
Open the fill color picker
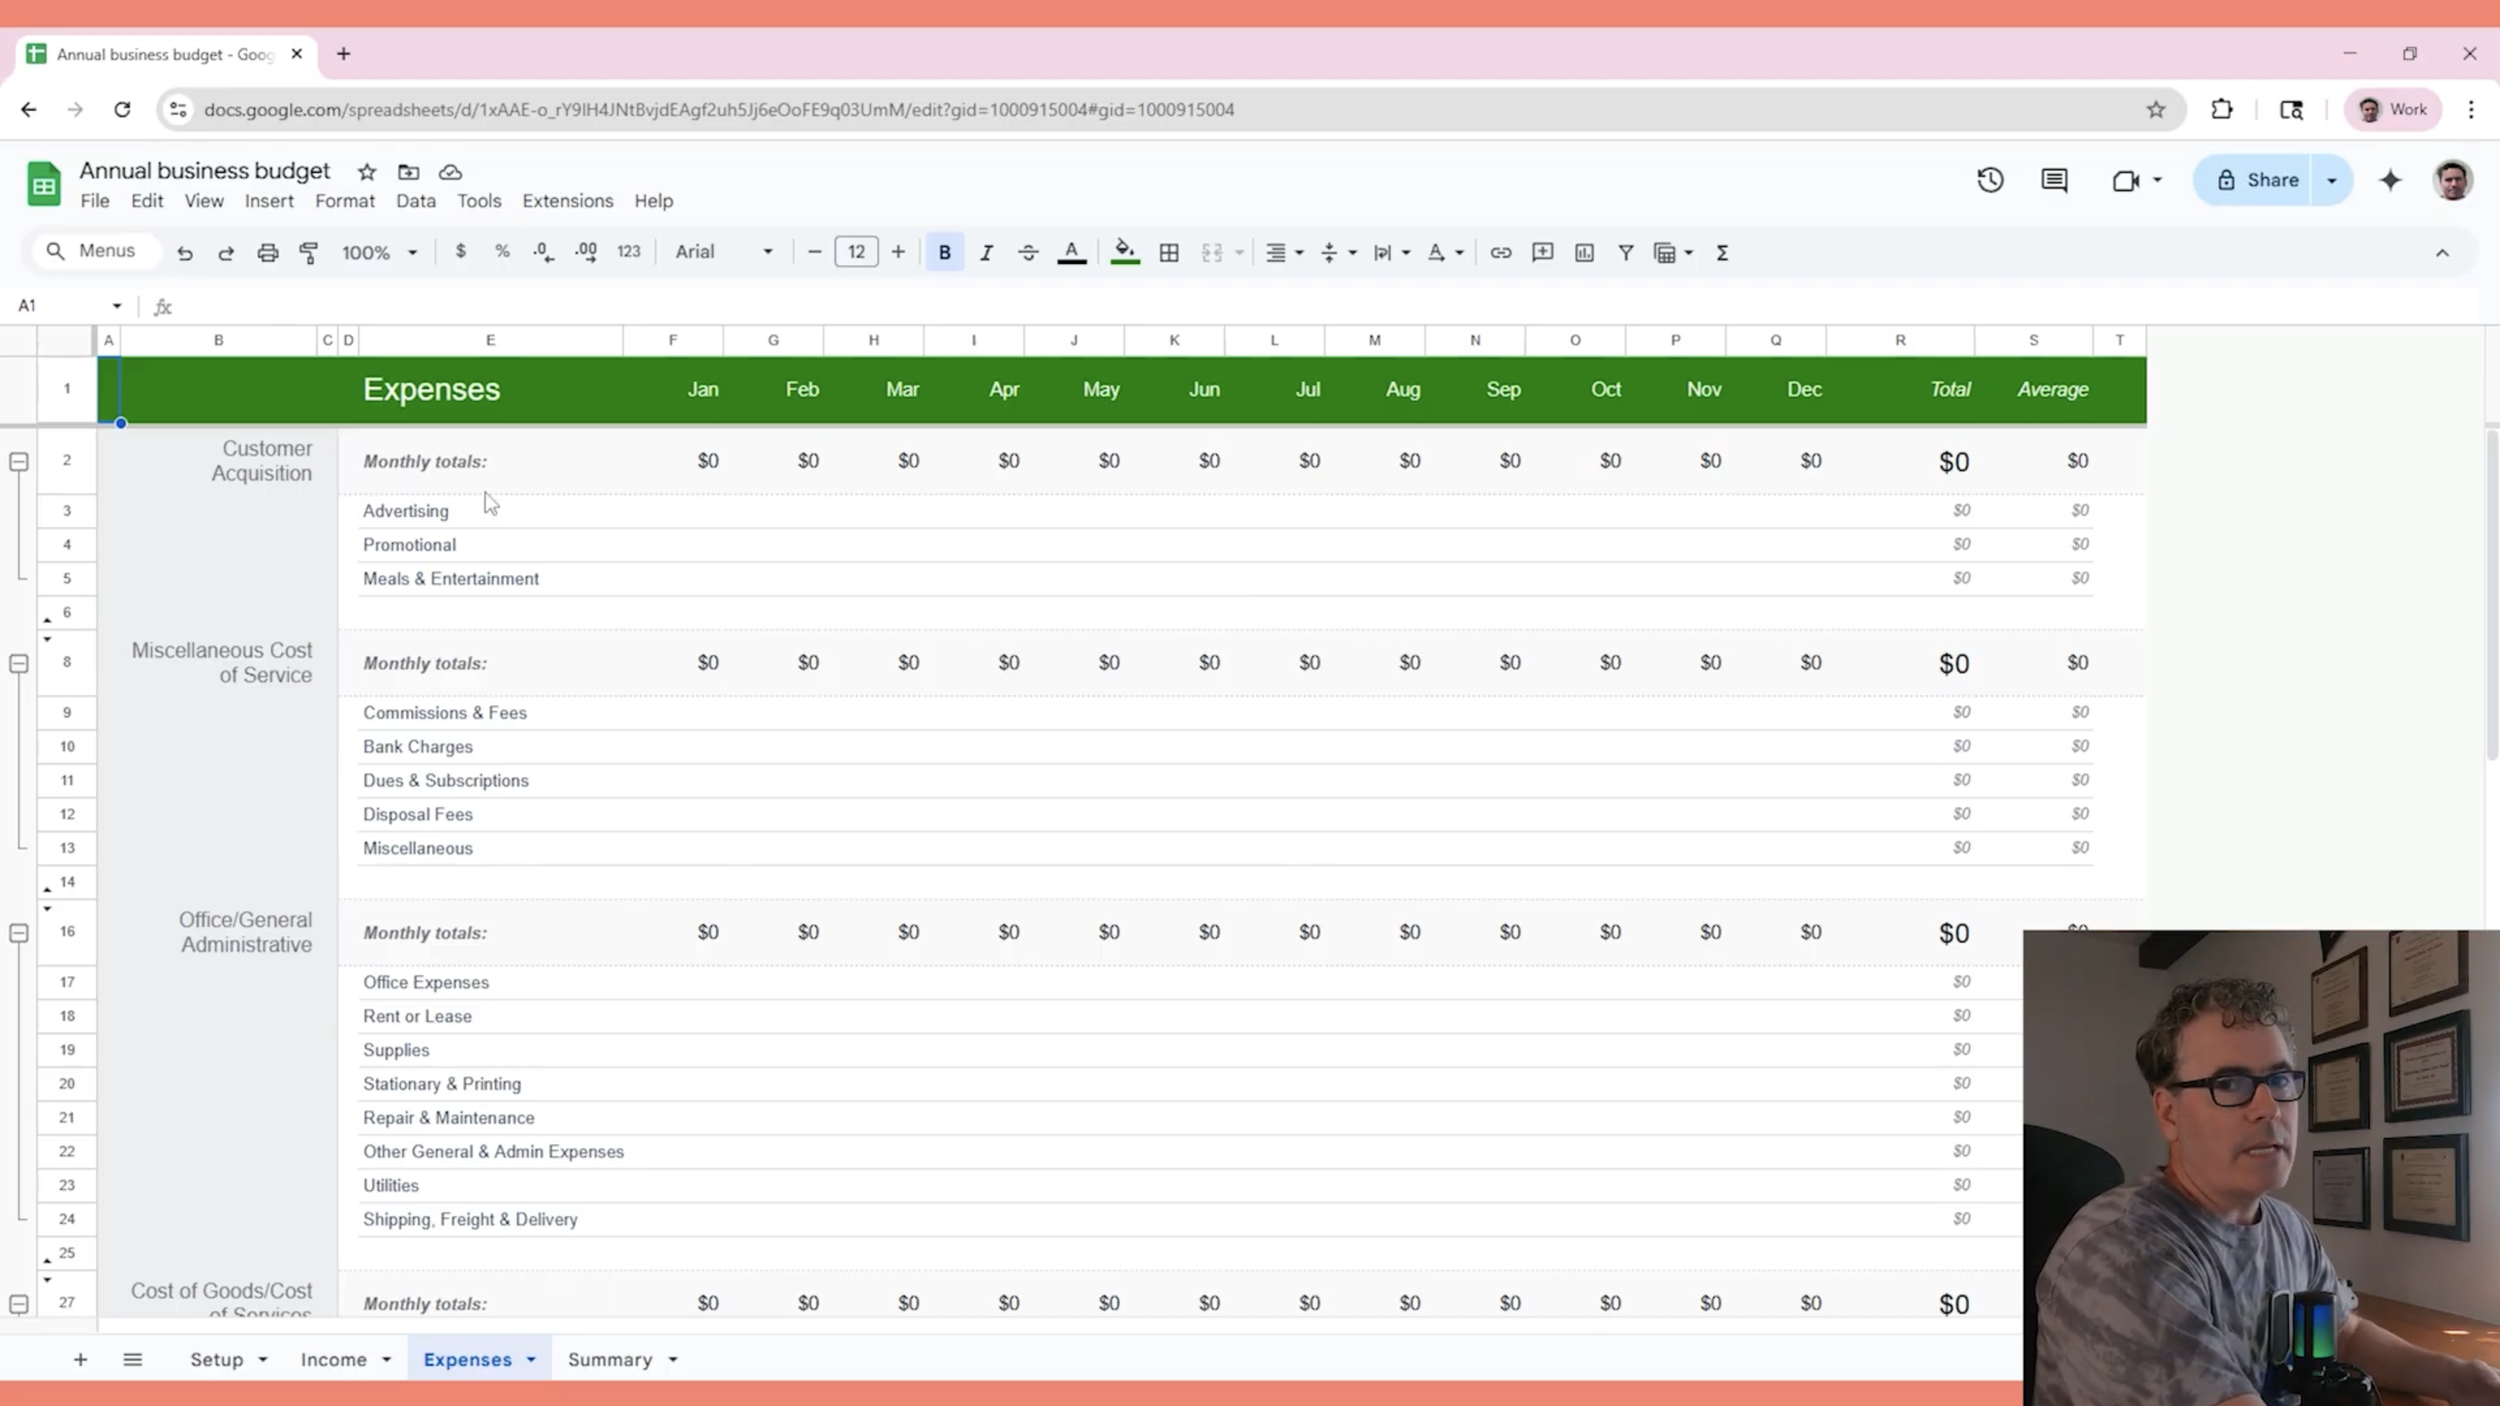click(1124, 252)
